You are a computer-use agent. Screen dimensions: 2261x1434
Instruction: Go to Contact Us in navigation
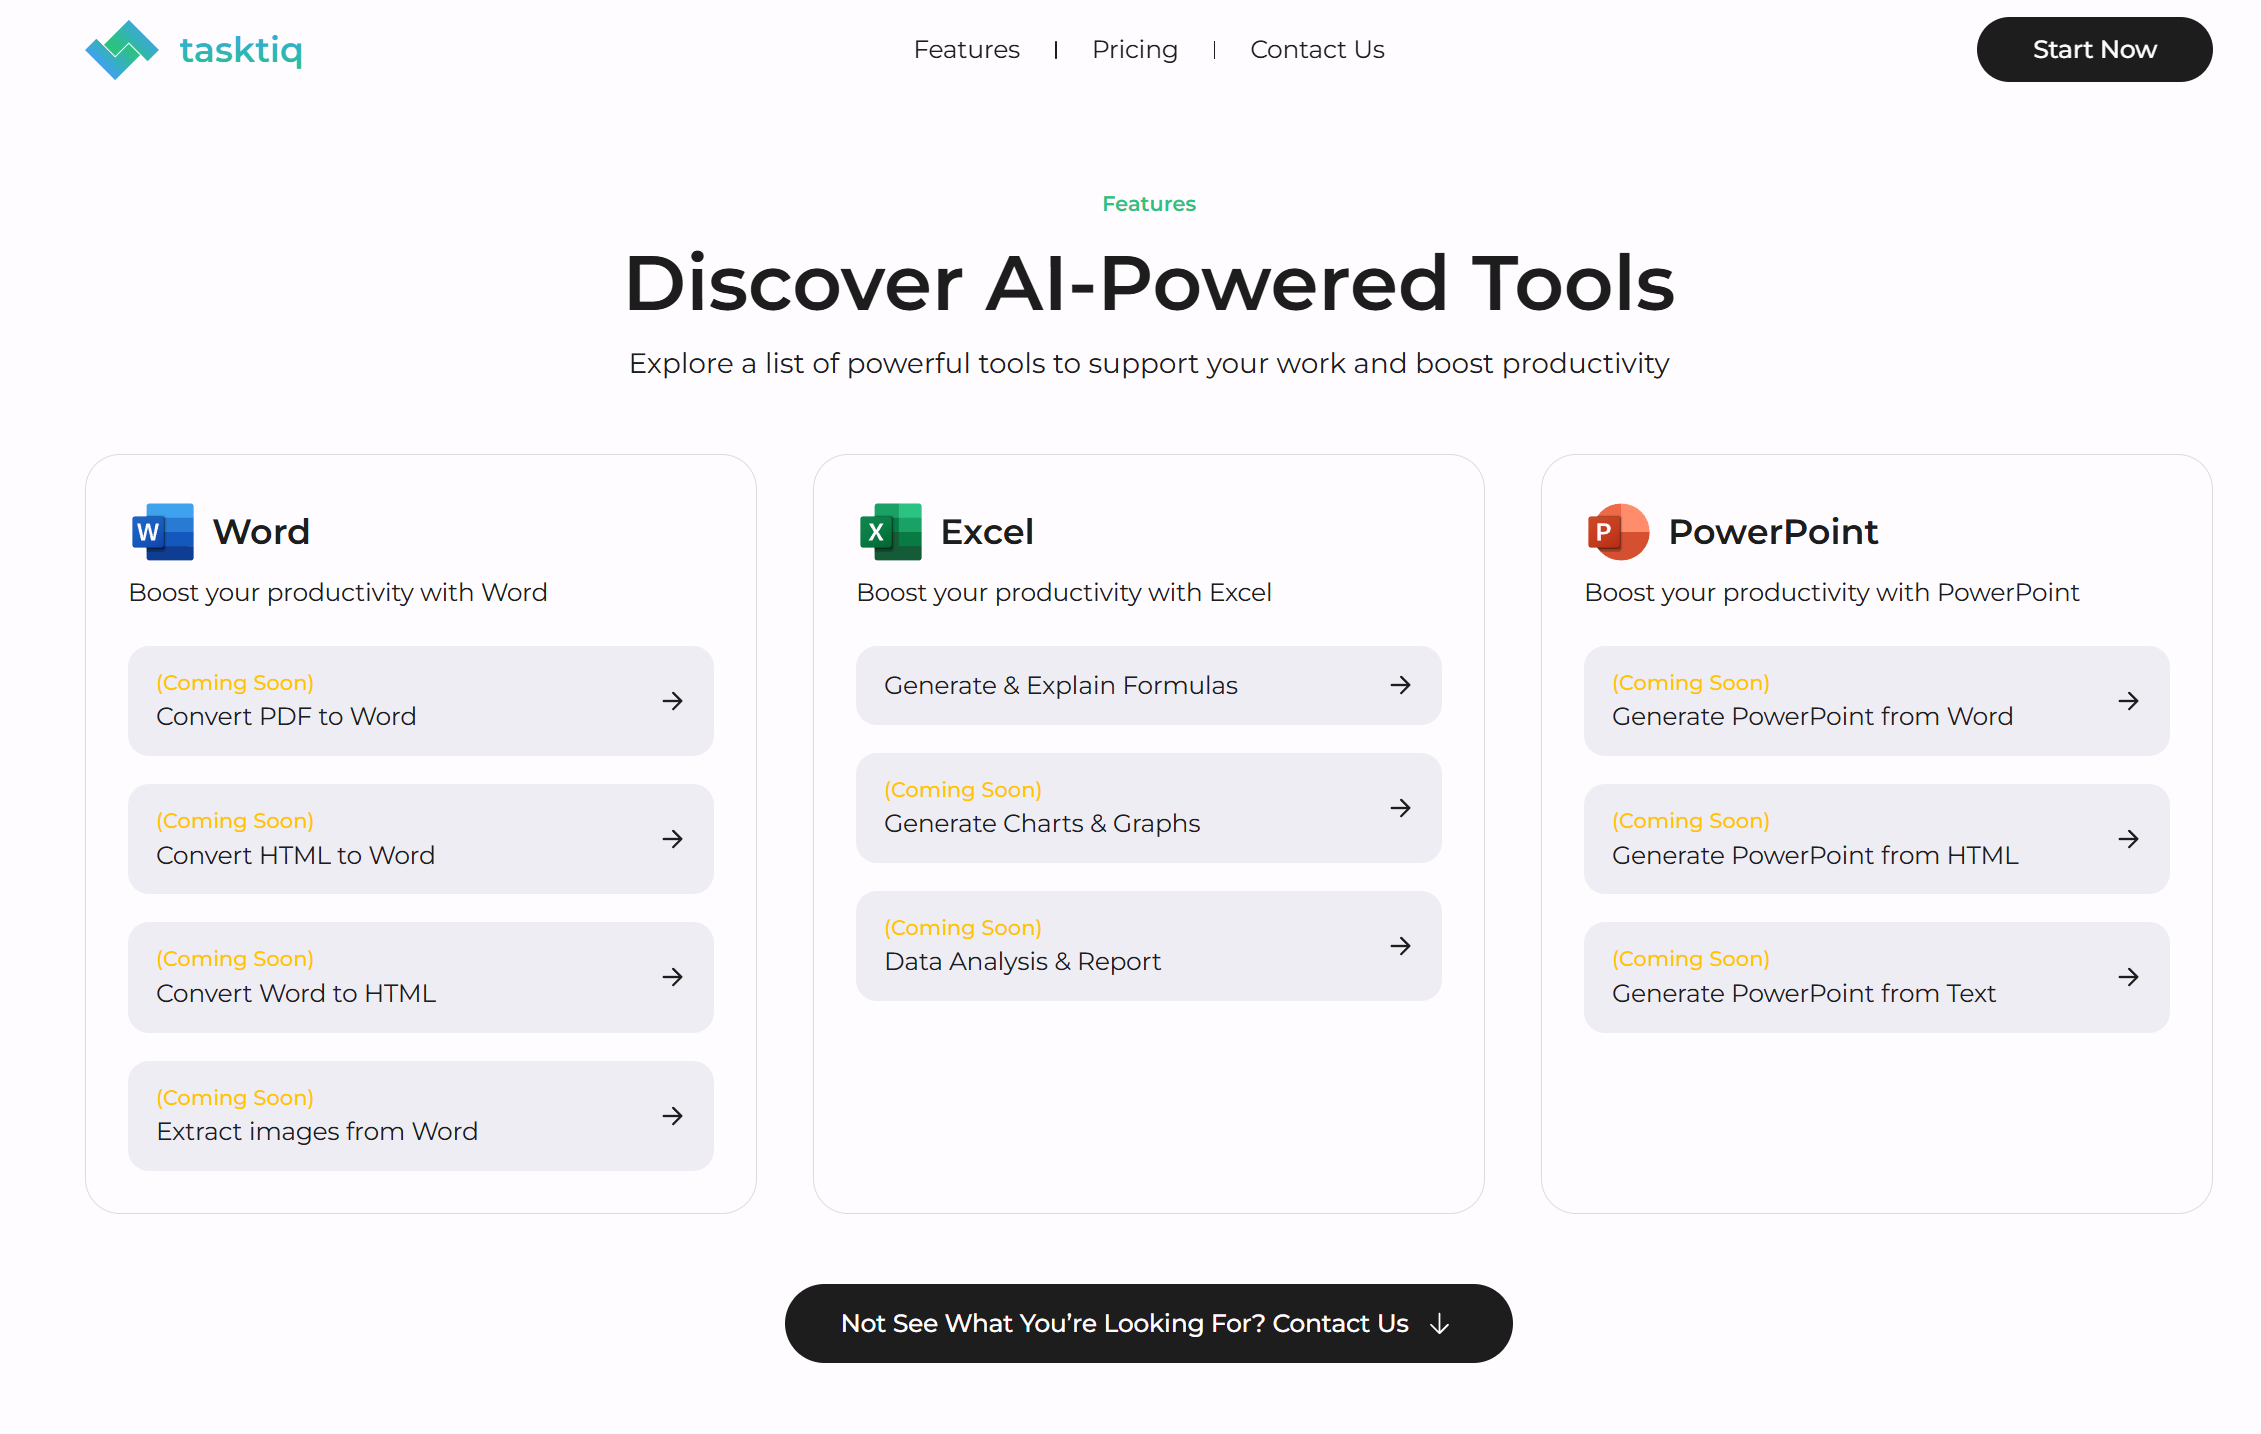[x=1316, y=49]
